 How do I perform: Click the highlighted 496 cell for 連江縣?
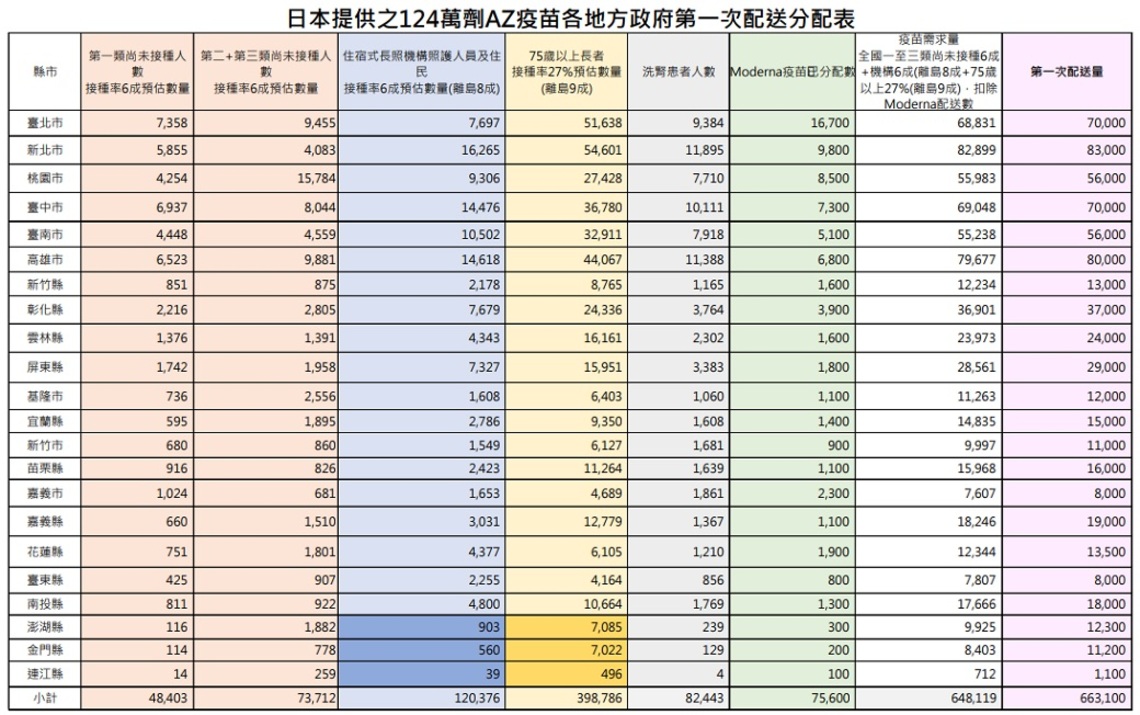(x=566, y=674)
